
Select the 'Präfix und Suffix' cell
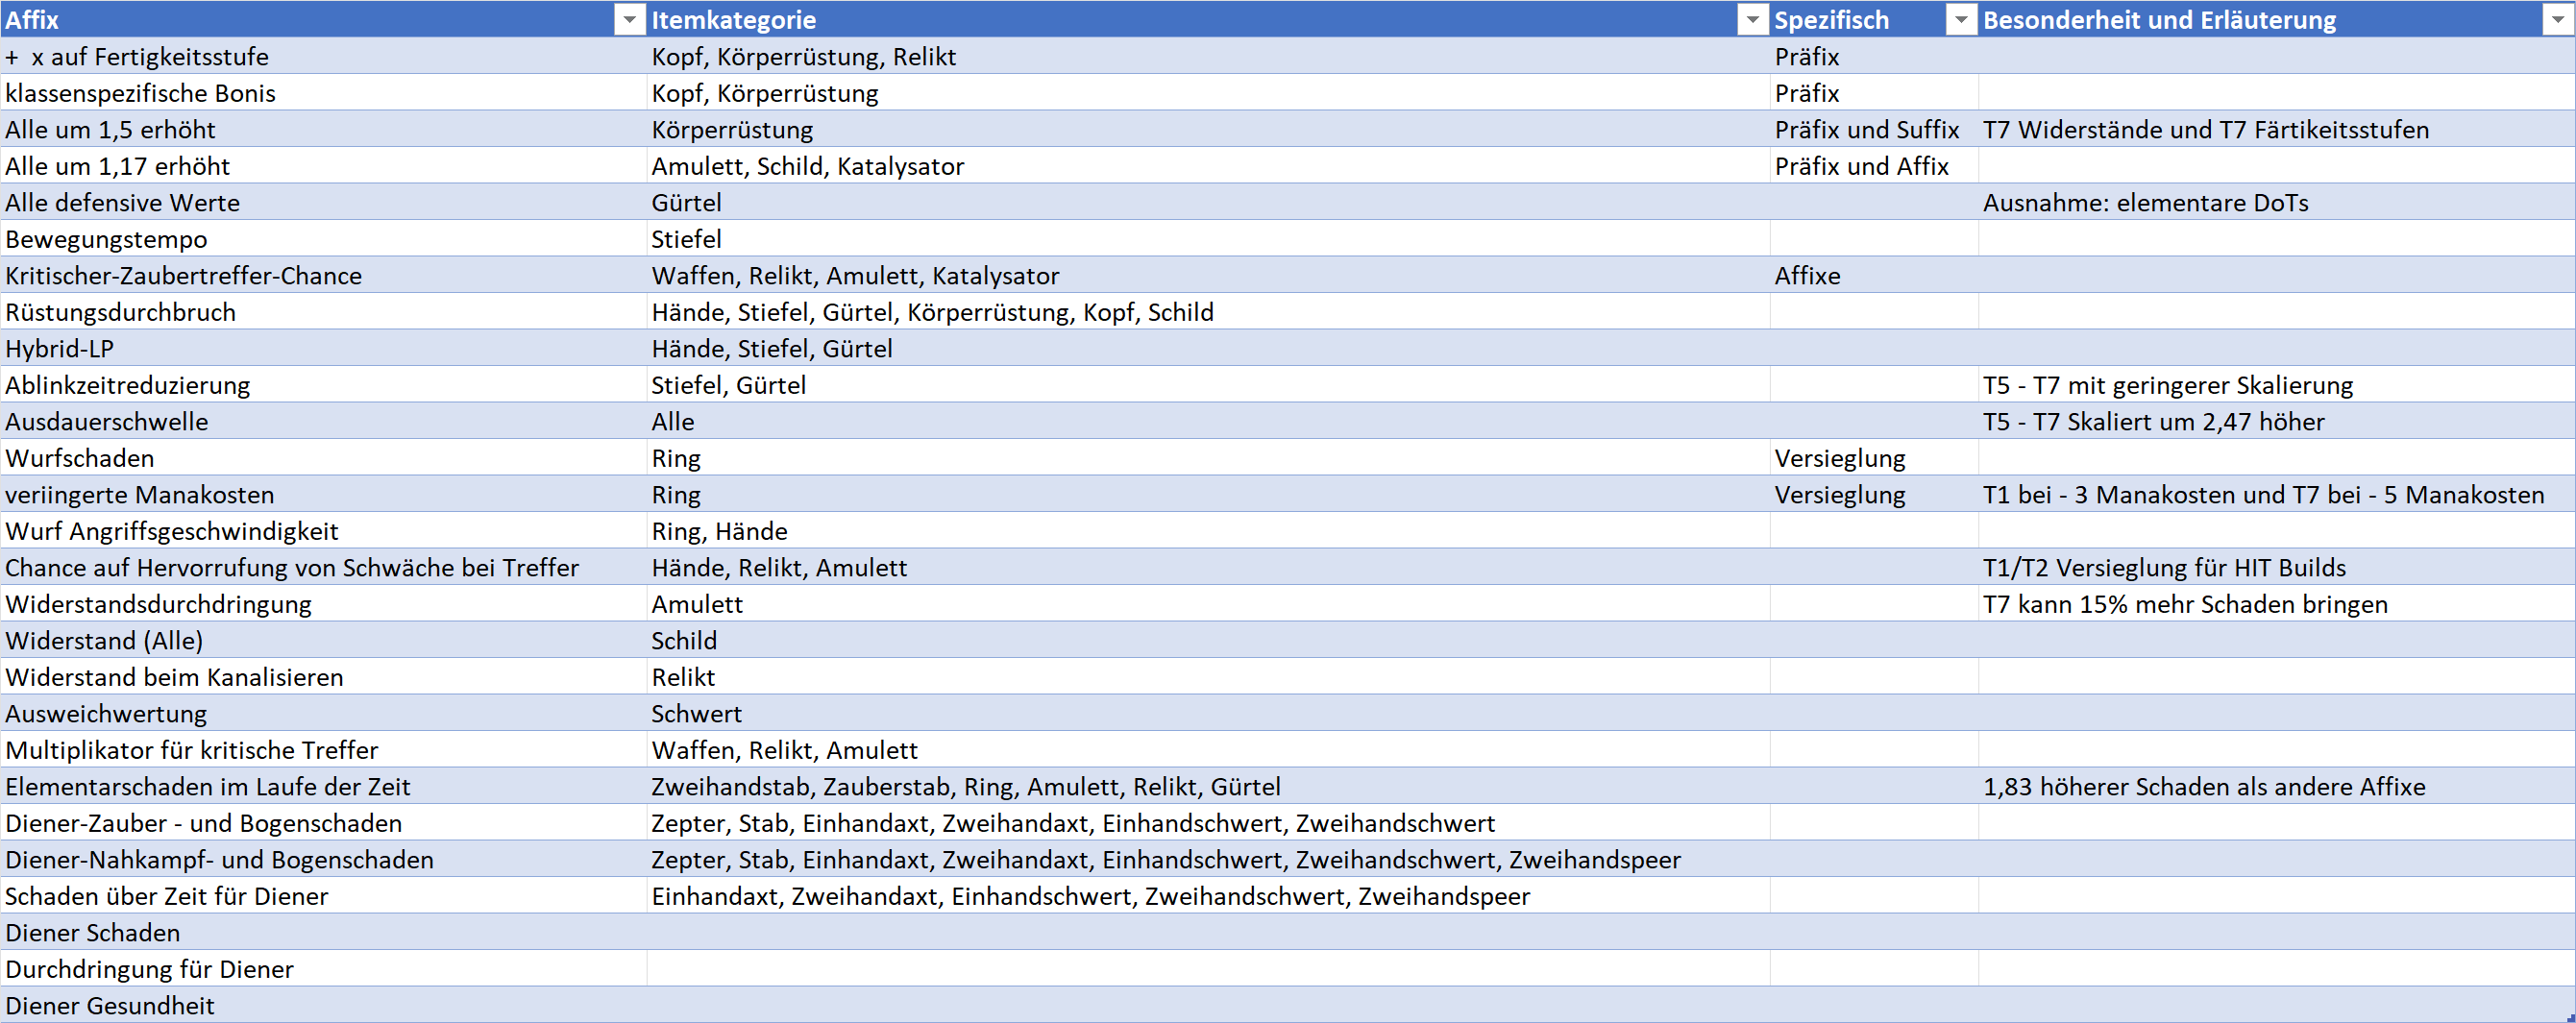pos(1874,129)
